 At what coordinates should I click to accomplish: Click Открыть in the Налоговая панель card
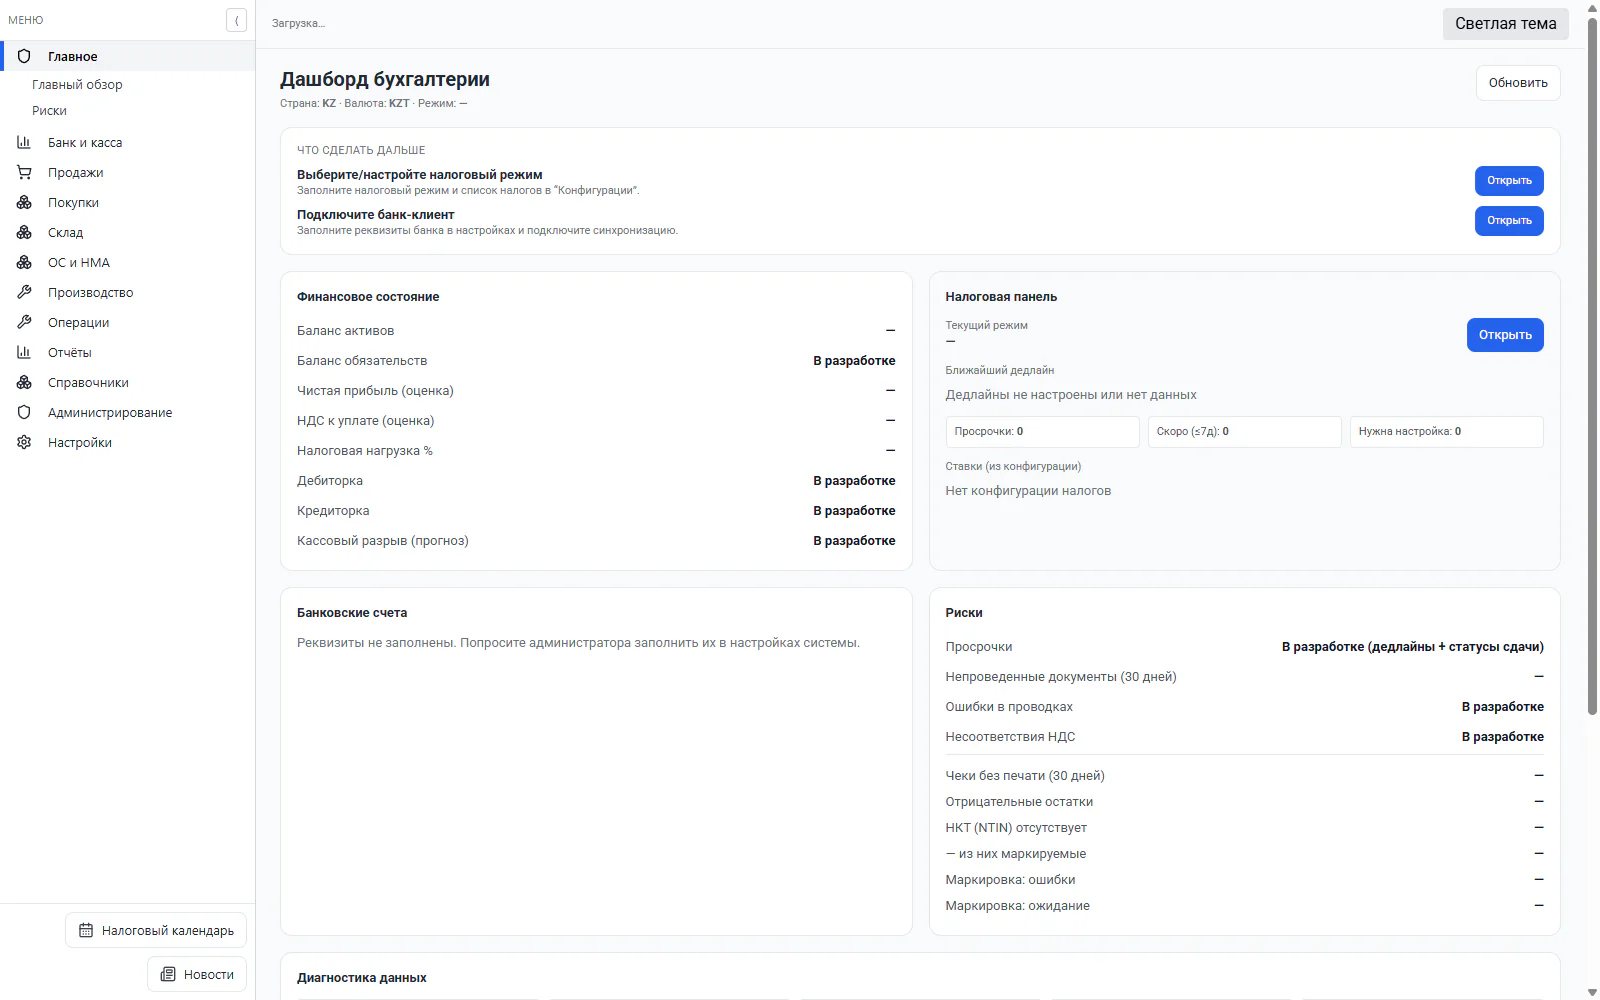click(x=1505, y=335)
